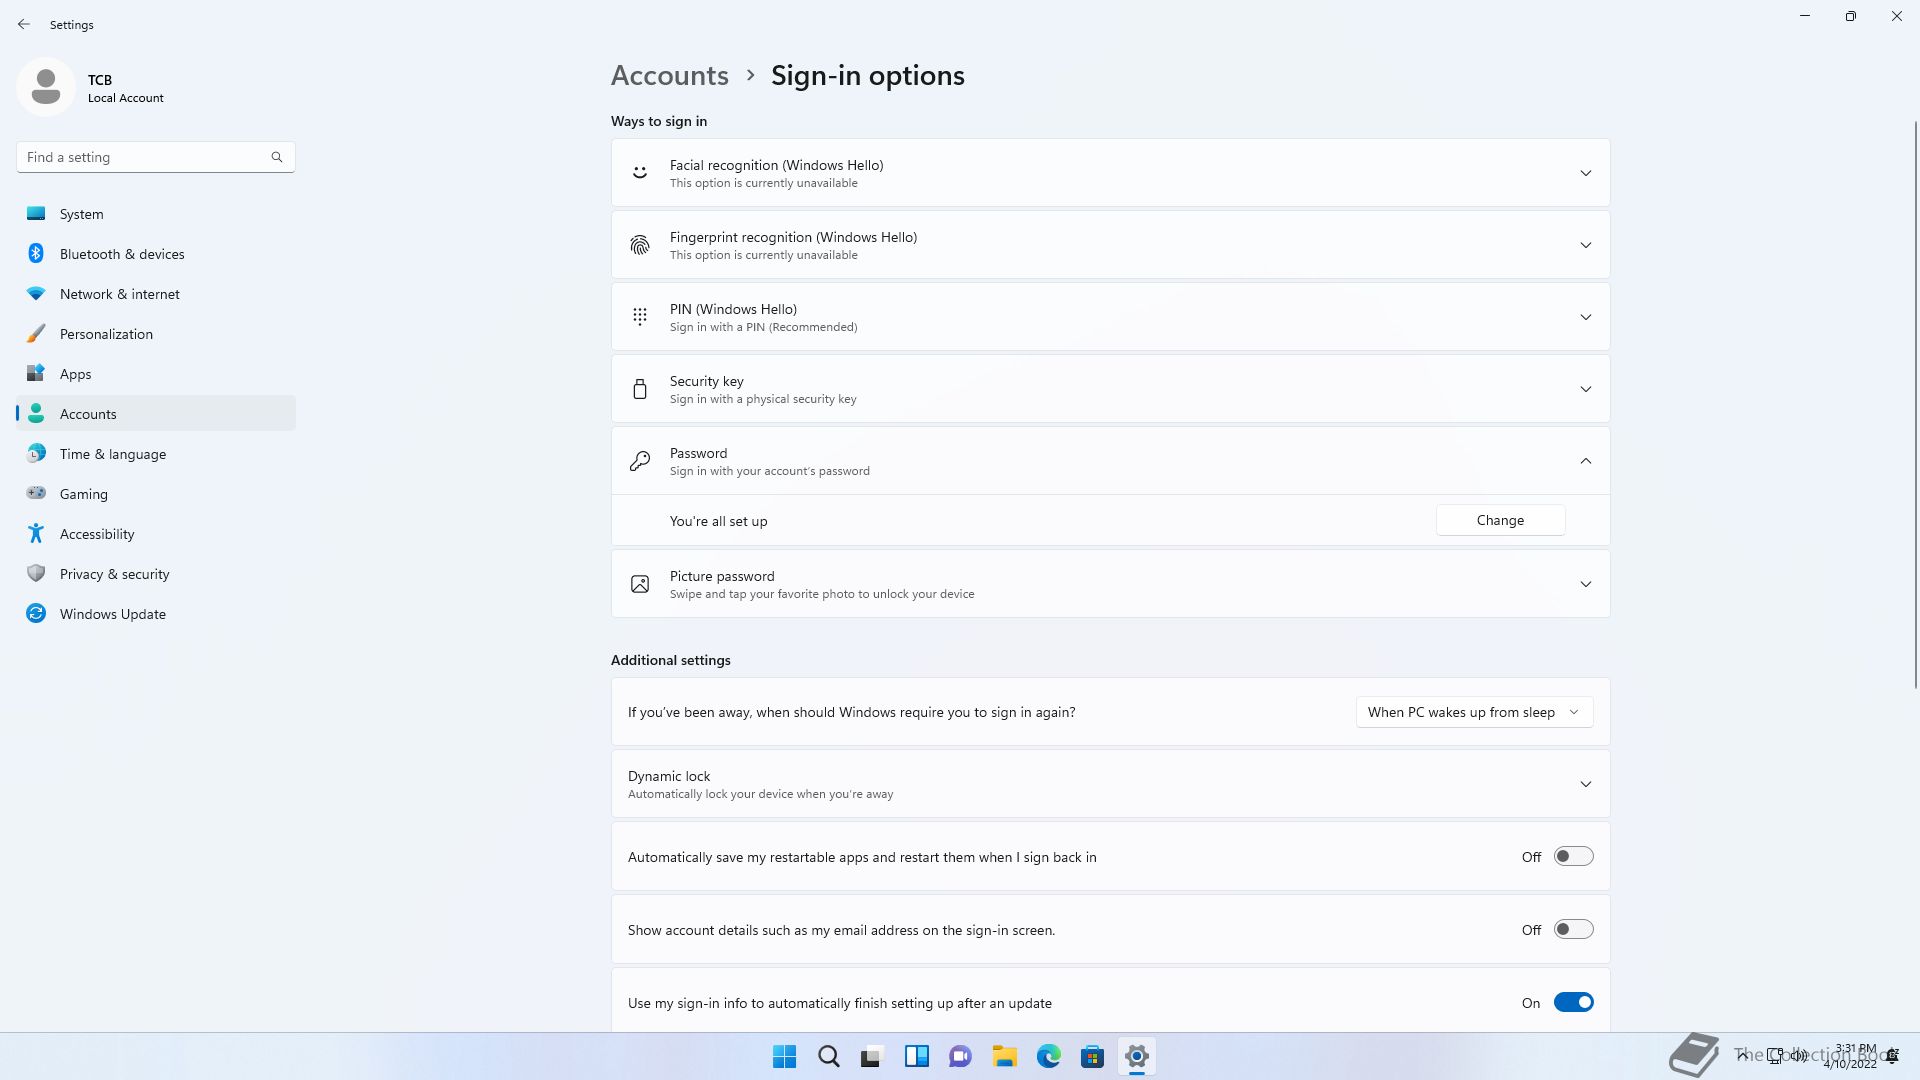Go to System settings
The height and width of the screenshot is (1080, 1920).
click(x=156, y=214)
